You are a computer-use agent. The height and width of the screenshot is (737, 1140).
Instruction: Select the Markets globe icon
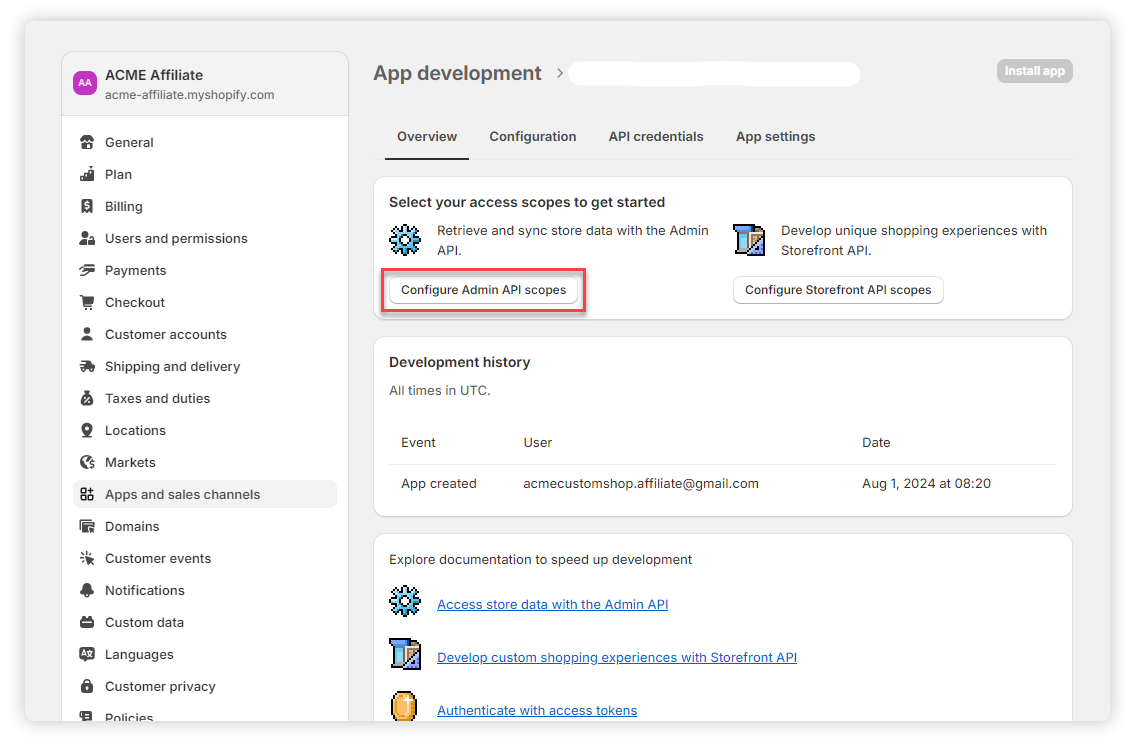pos(87,462)
